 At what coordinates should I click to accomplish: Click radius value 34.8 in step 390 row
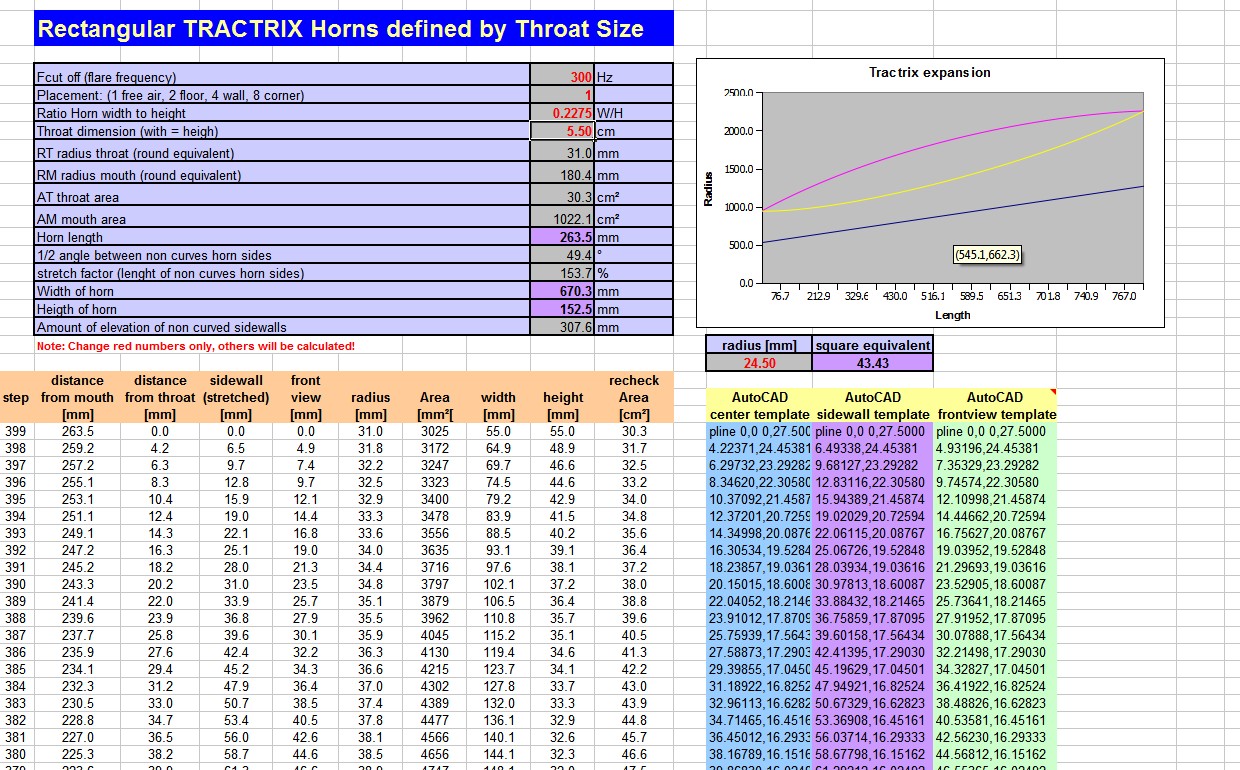click(x=371, y=584)
